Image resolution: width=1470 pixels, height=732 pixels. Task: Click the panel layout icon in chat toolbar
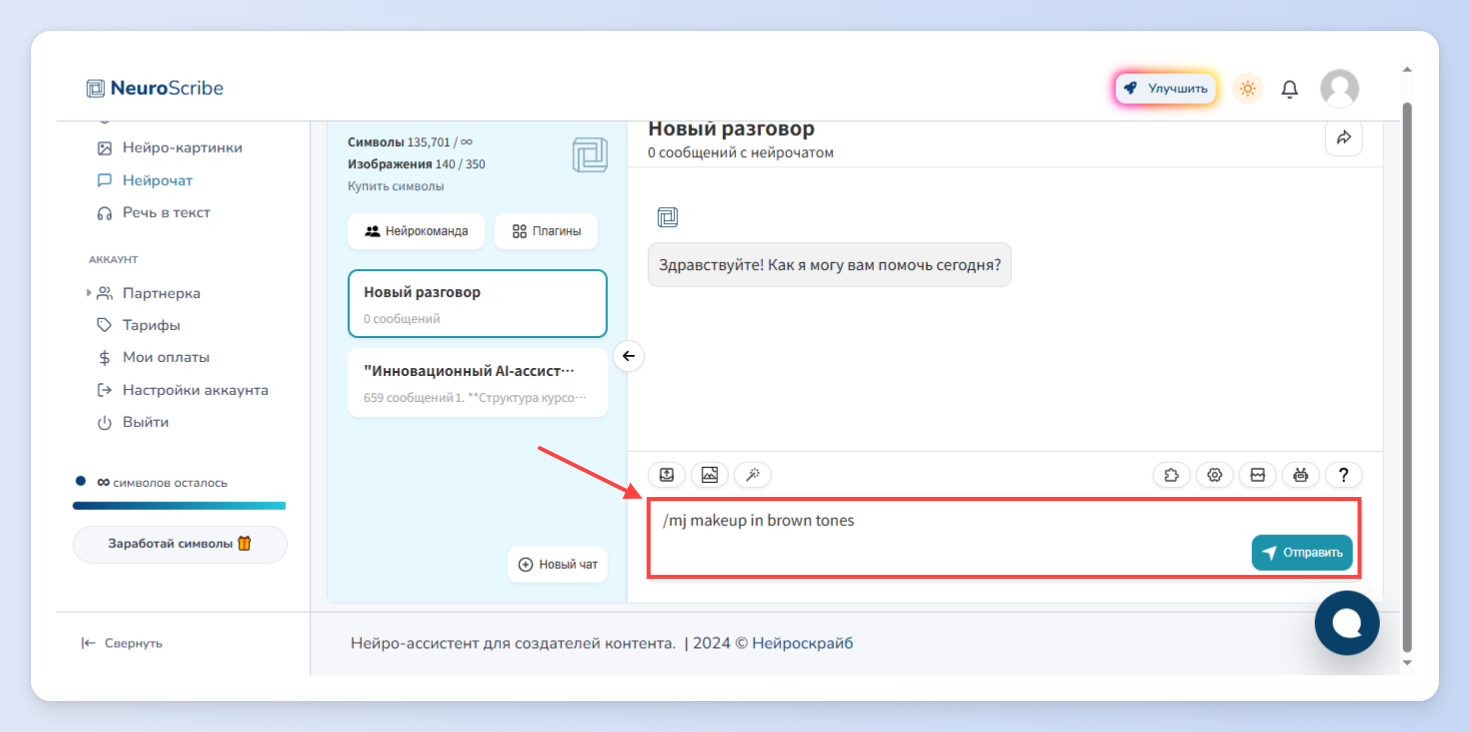1258,475
